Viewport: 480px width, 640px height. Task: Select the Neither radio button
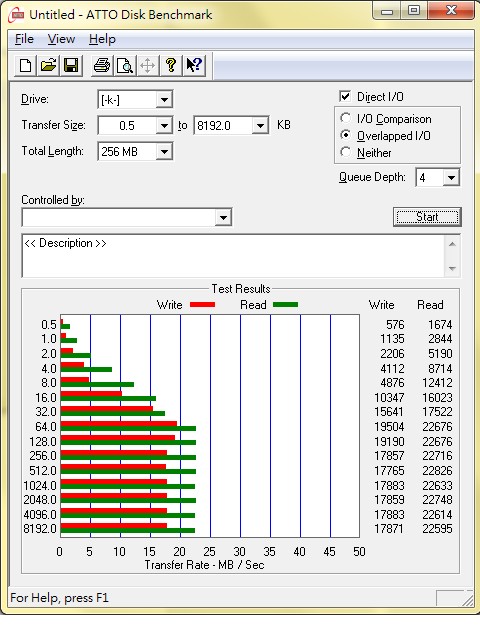[x=345, y=152]
